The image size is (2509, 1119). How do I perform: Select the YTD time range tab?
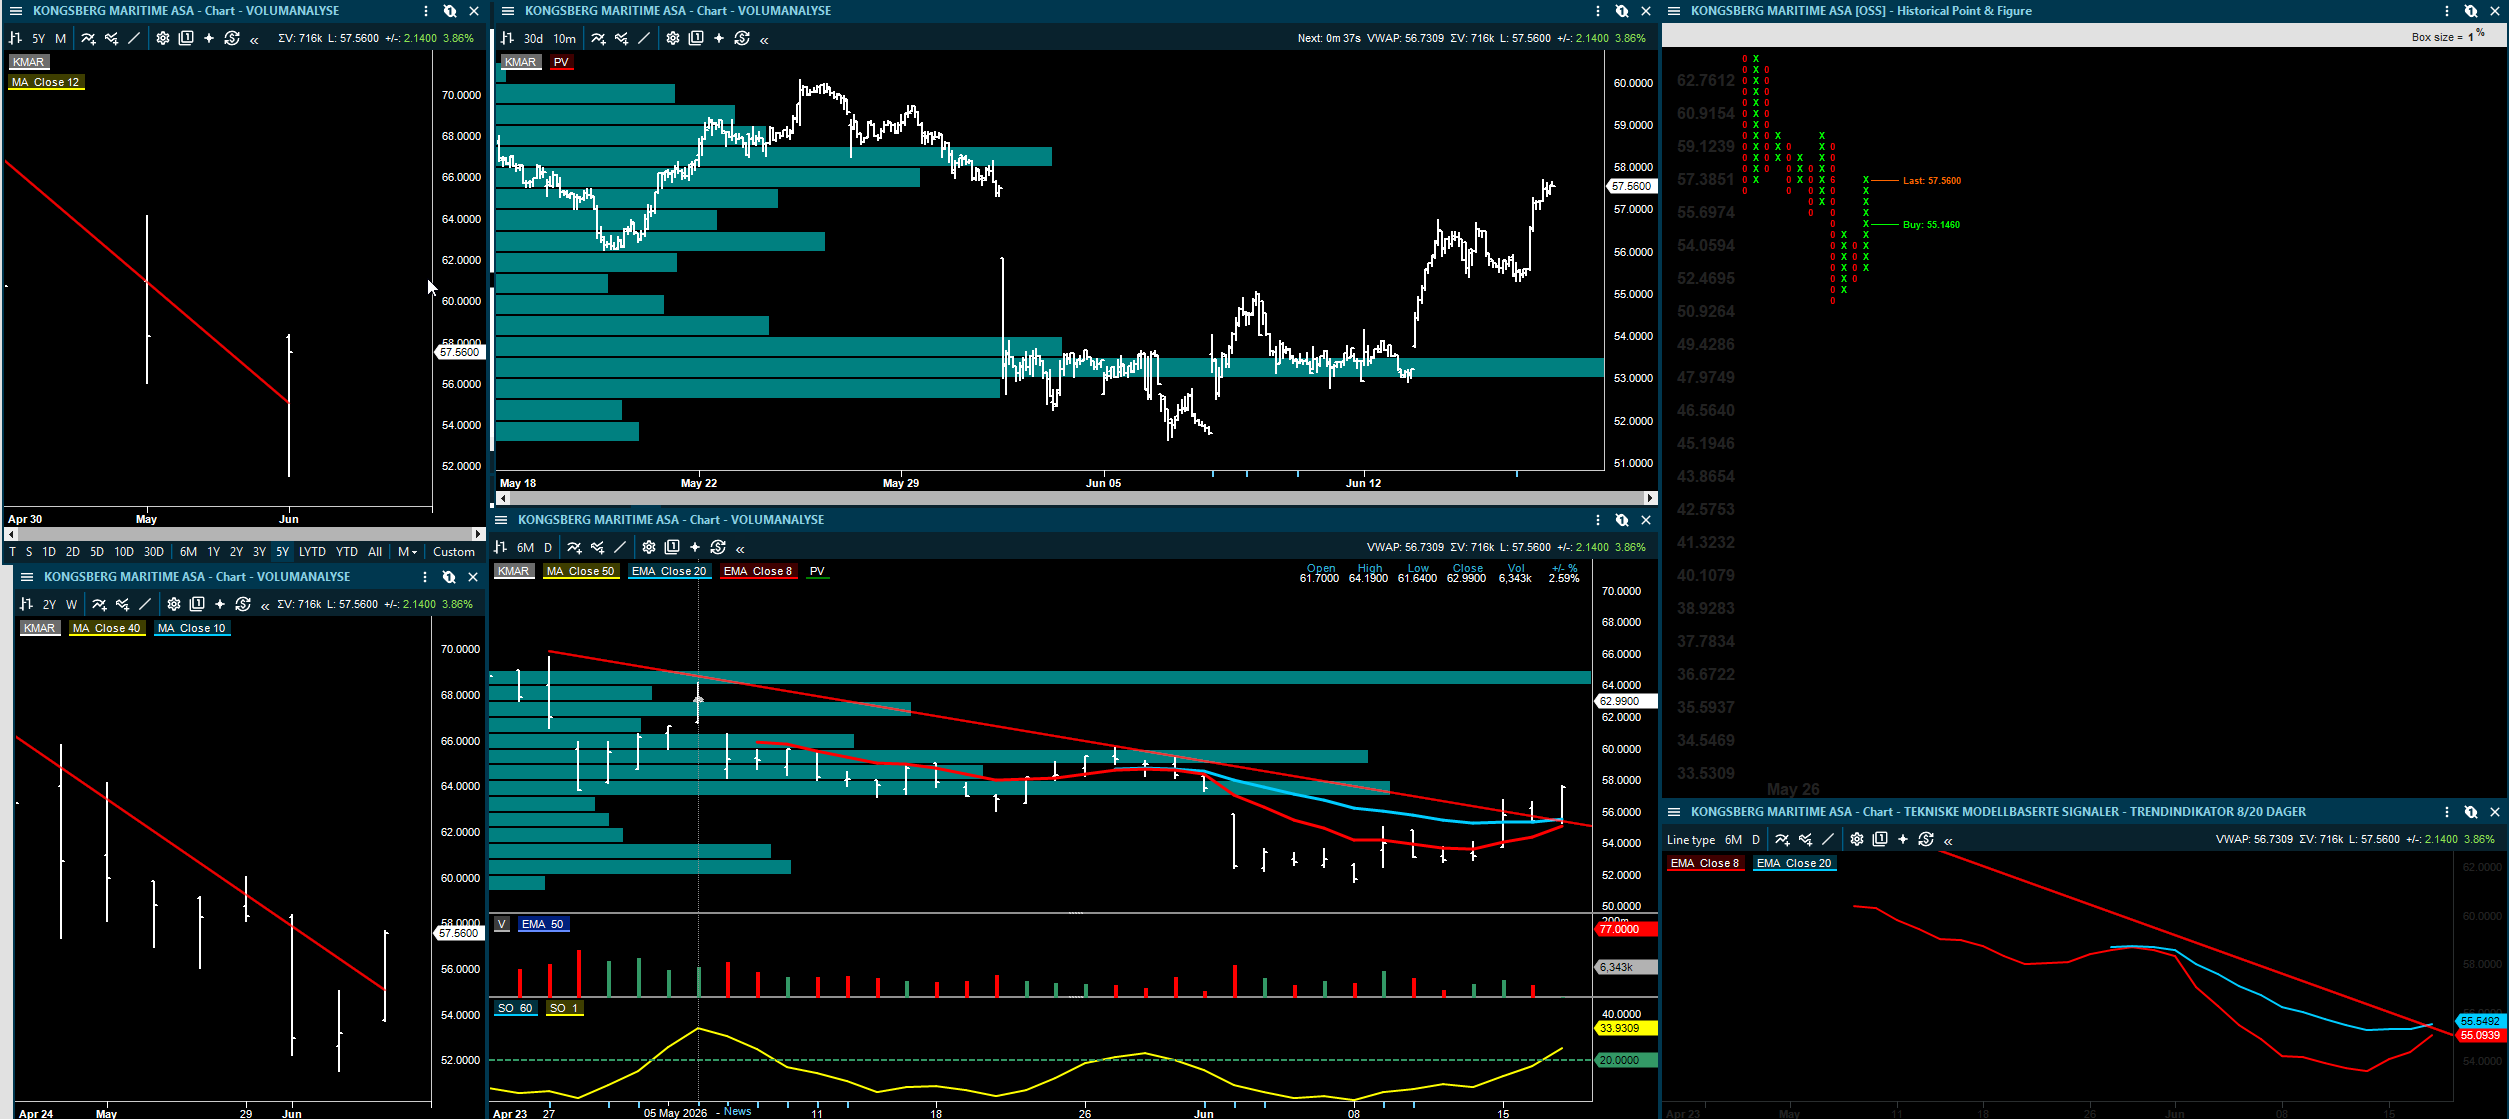point(347,551)
